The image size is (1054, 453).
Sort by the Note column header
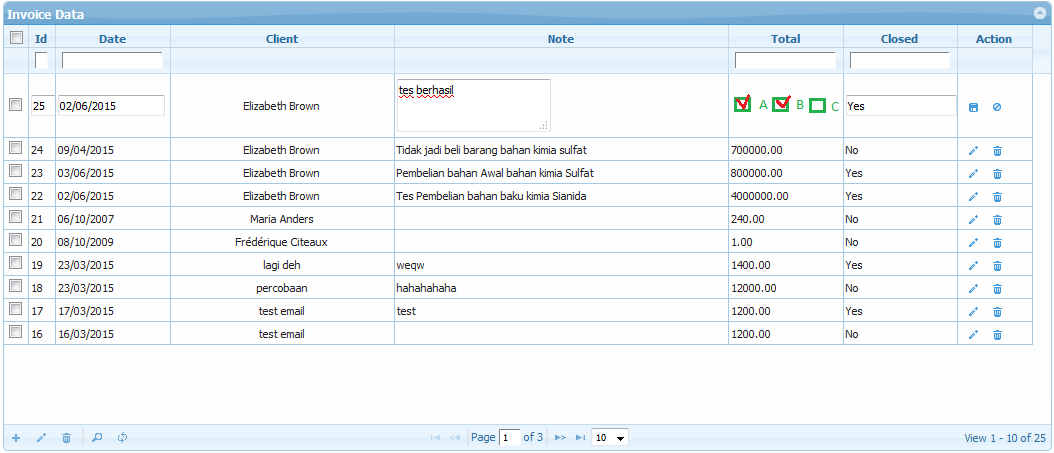point(561,39)
